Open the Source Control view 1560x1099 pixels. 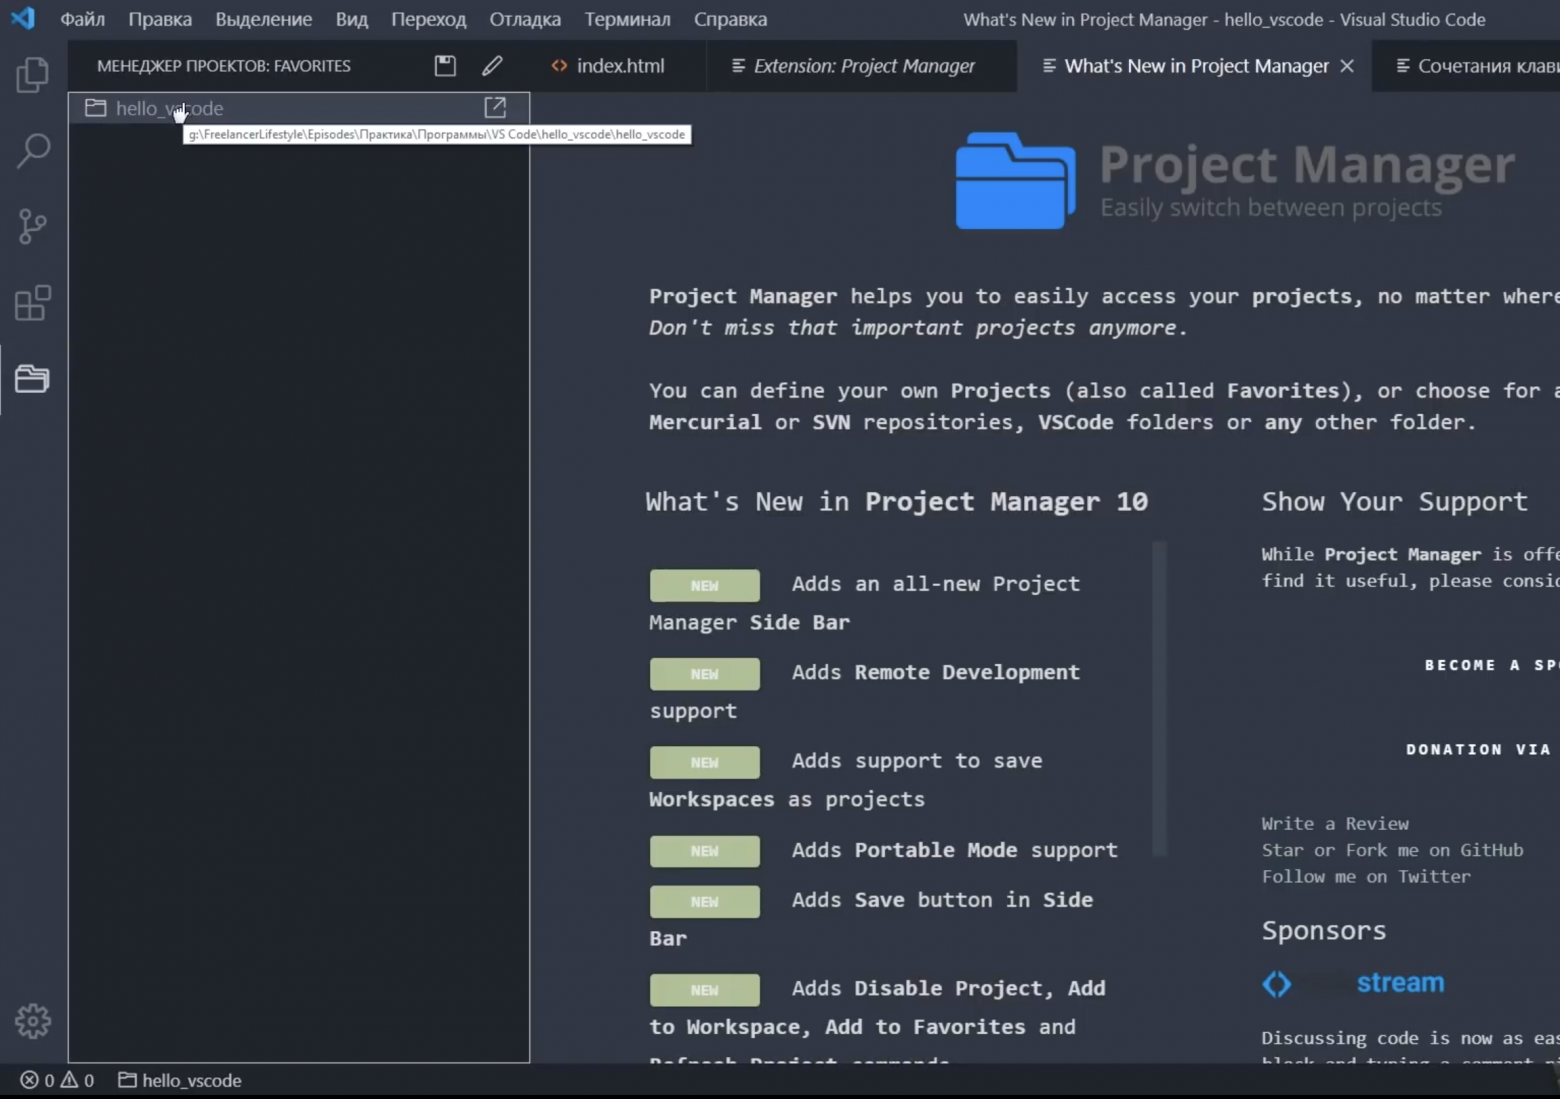[33, 227]
